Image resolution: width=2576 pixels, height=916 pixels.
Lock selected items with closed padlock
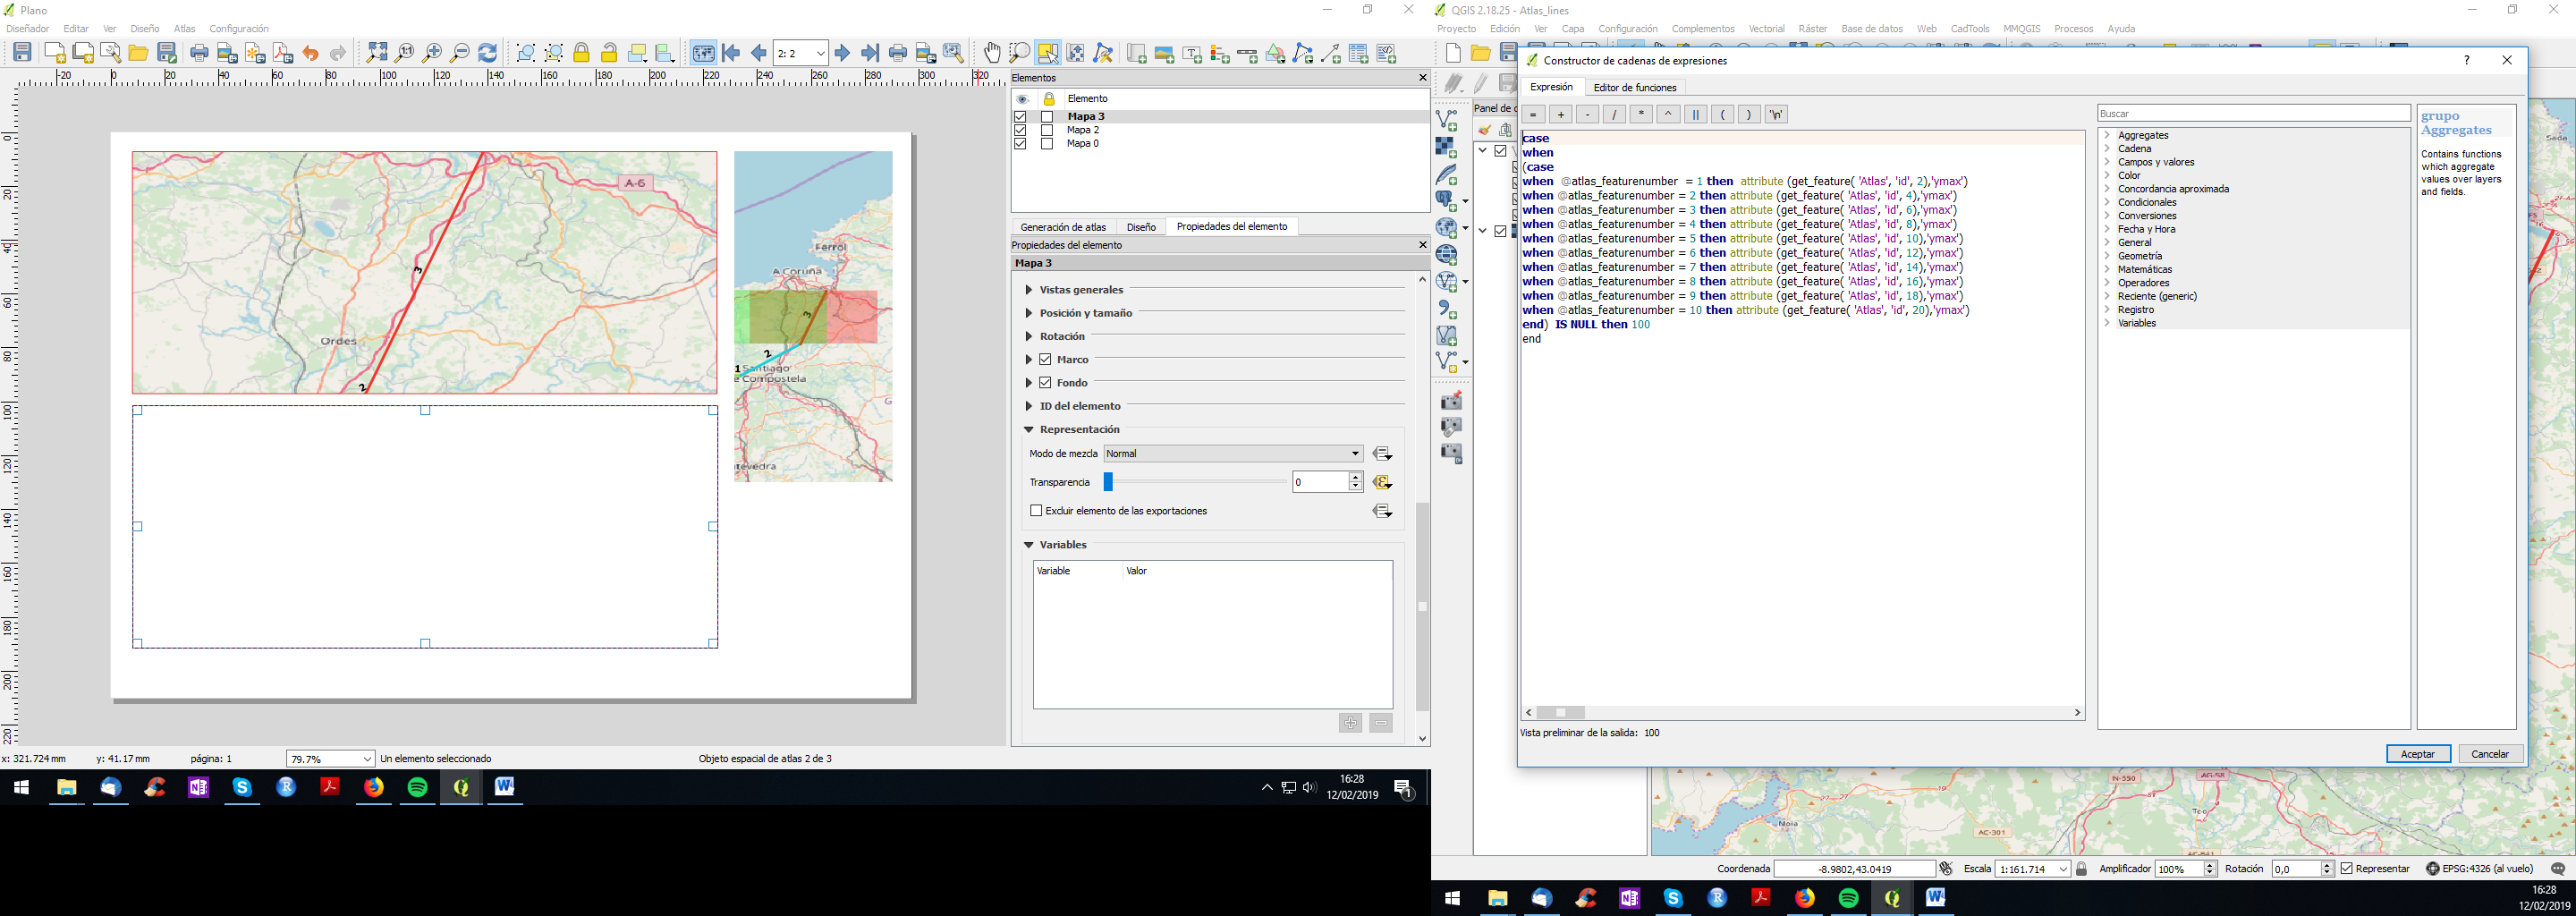coord(581,53)
